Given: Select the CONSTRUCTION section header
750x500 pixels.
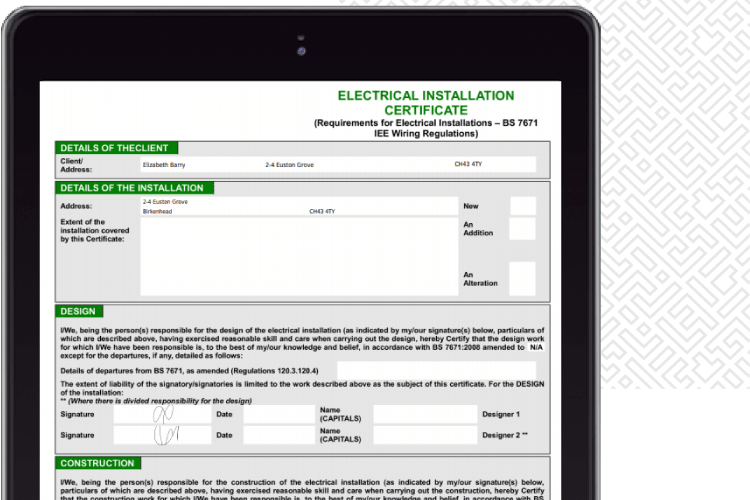Looking at the screenshot, I should pyautogui.click(x=98, y=464).
